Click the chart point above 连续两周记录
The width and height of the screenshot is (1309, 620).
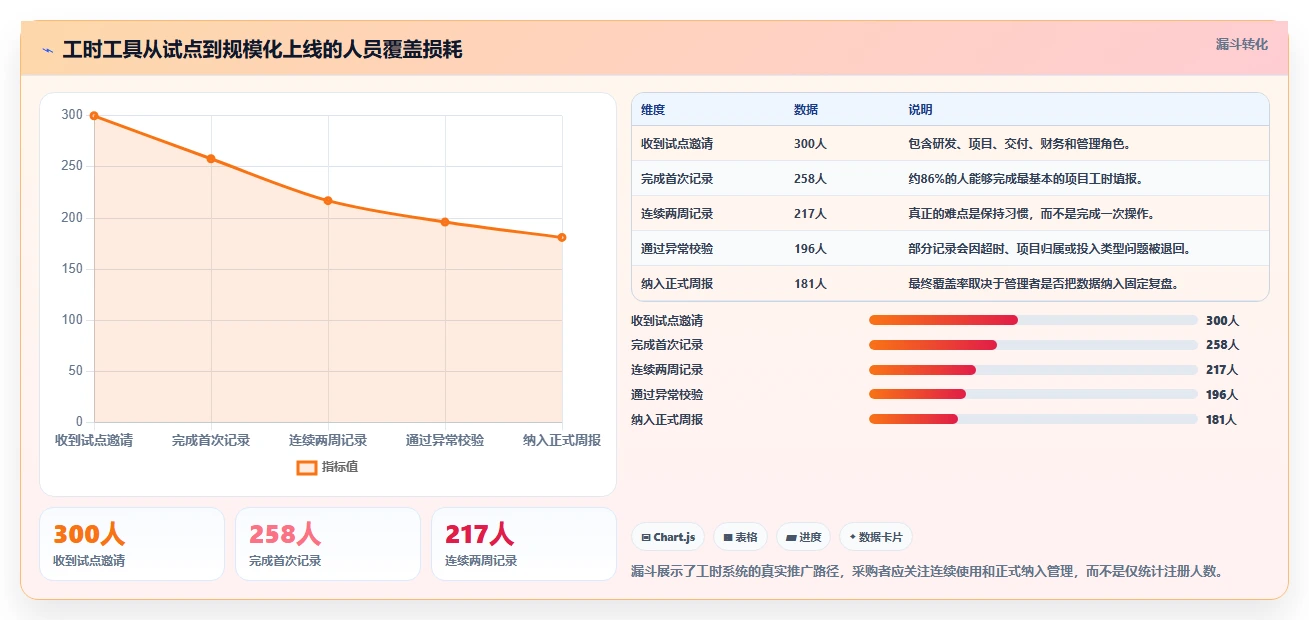tap(328, 201)
